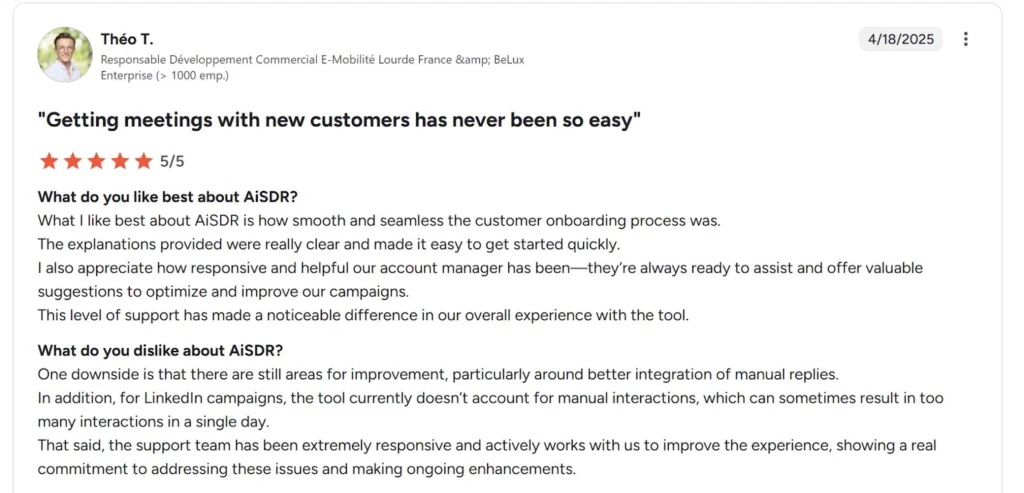Click "What do you like best about AiSDR?" heading

(x=168, y=196)
